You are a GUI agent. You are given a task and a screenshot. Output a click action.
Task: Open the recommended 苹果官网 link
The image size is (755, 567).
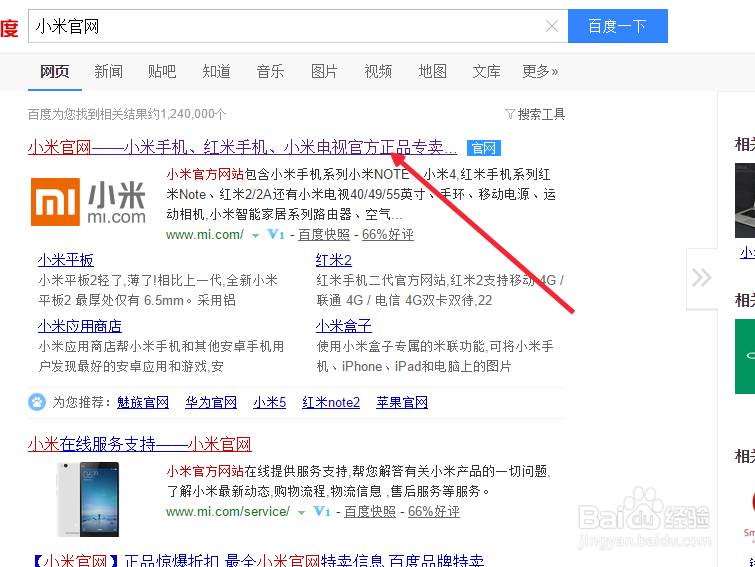coord(402,402)
